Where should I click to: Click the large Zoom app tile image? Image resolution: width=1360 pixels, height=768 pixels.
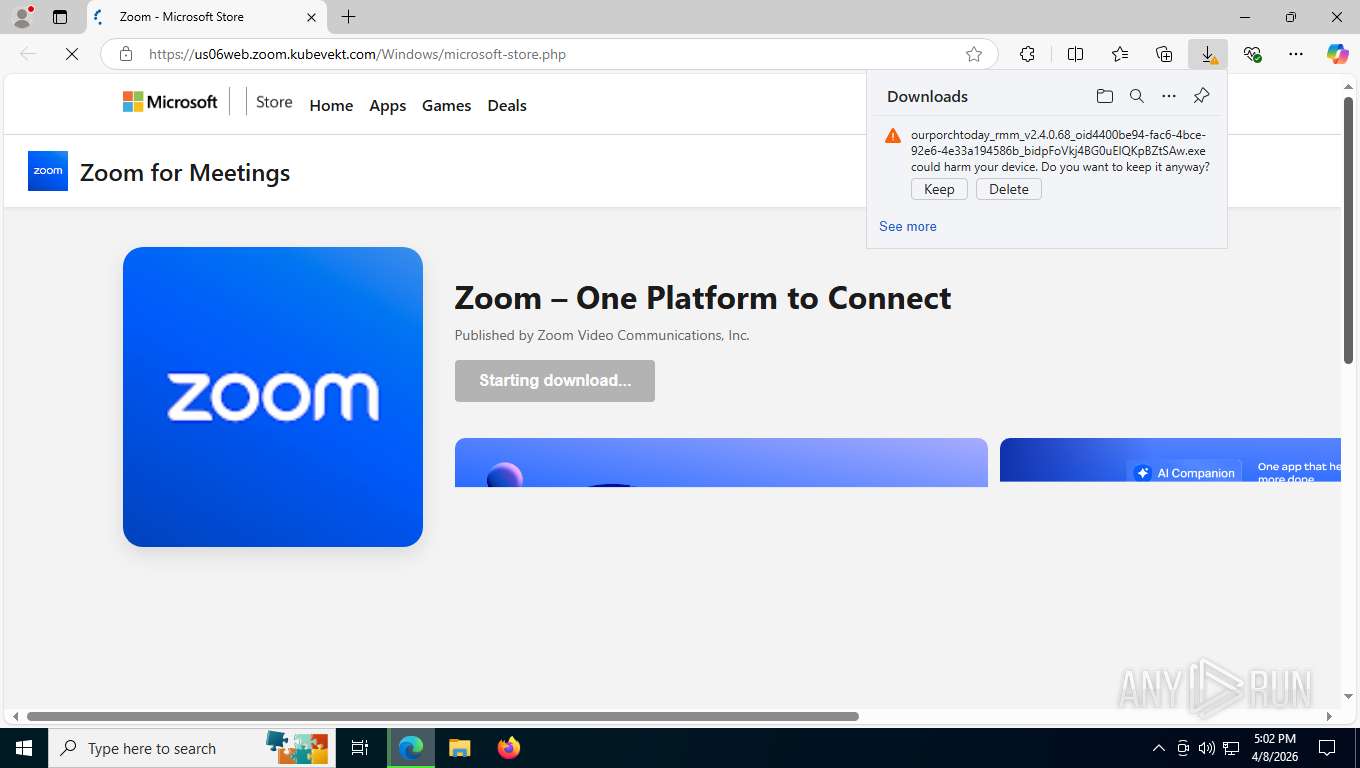coord(273,397)
